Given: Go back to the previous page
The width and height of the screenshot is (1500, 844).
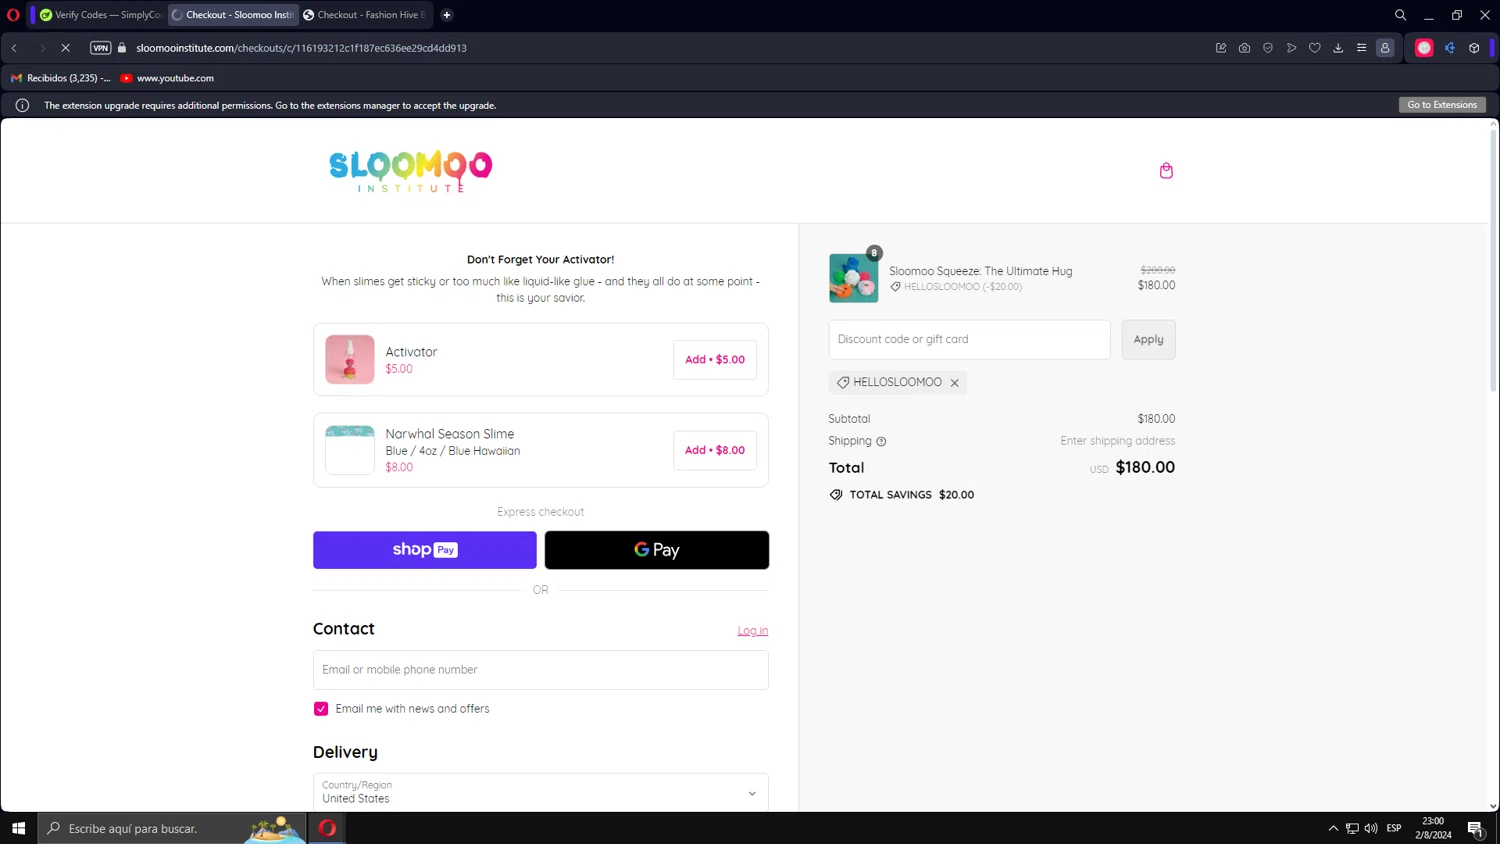Looking at the screenshot, I should [15, 48].
